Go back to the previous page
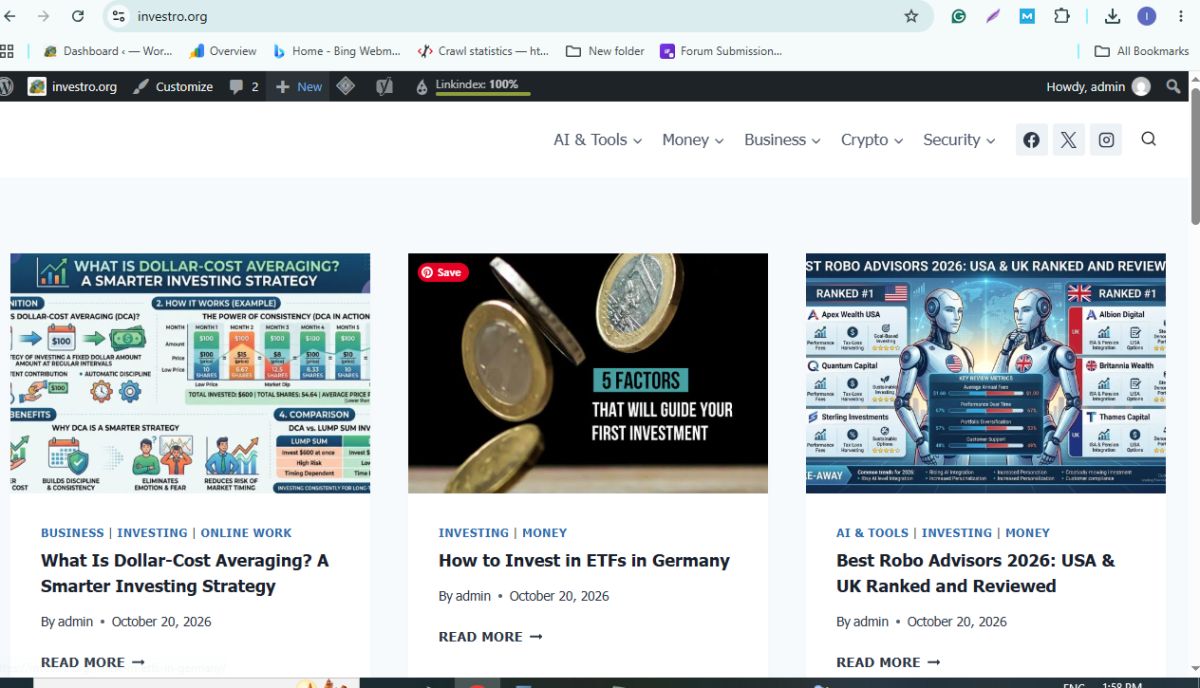1200x688 pixels. pyautogui.click(x=11, y=16)
